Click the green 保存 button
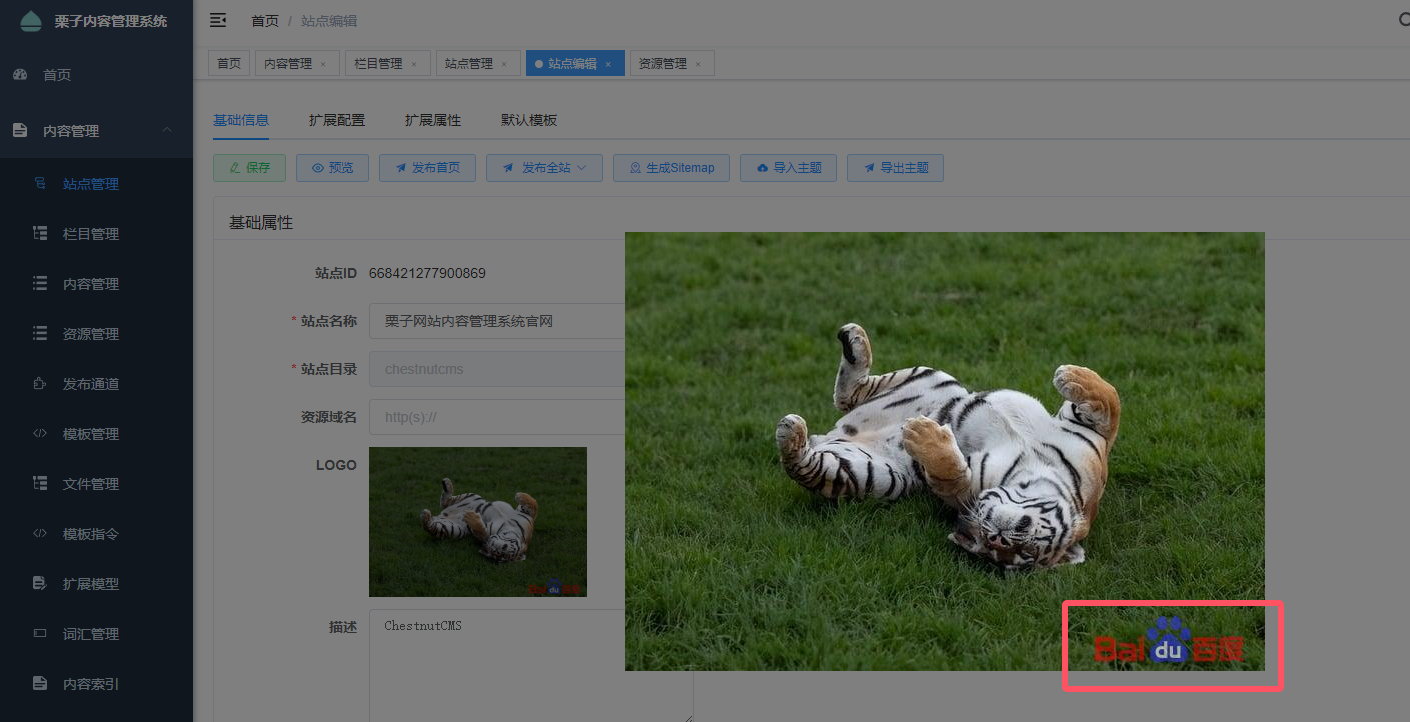 pos(249,168)
